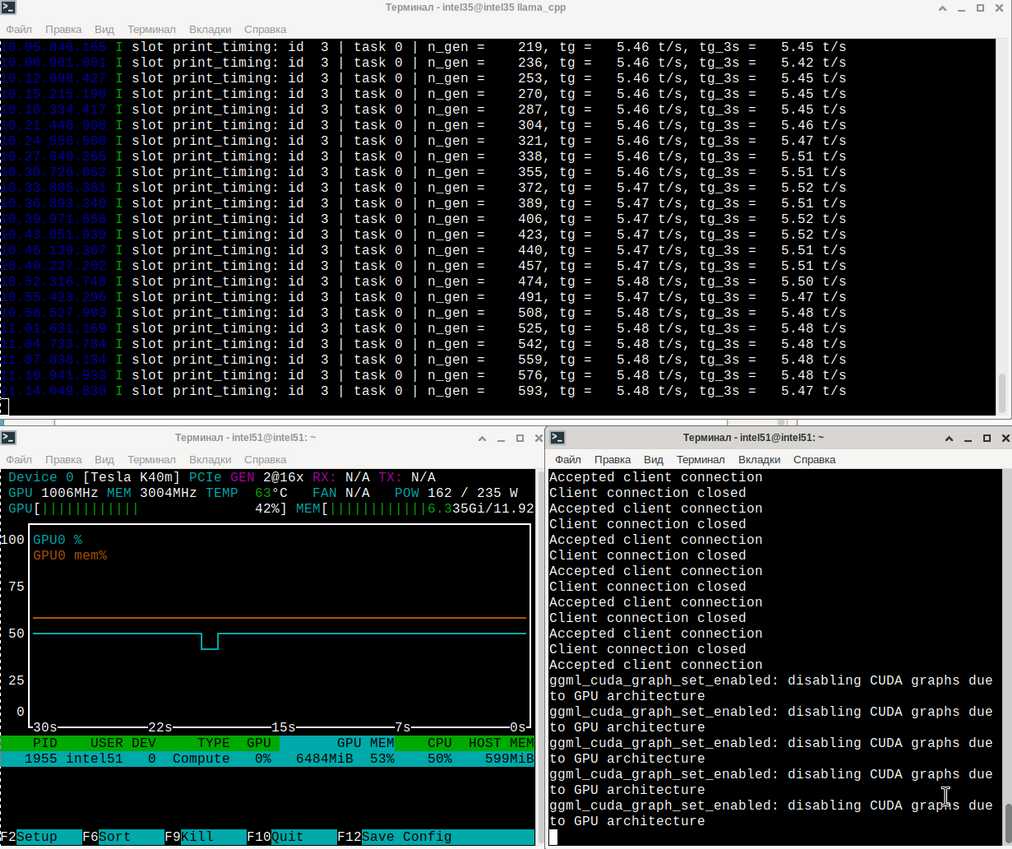Viewport: 1012px width, 849px height.
Task: Open Вкладки menu in the rpc-server log window
Action: coord(759,459)
